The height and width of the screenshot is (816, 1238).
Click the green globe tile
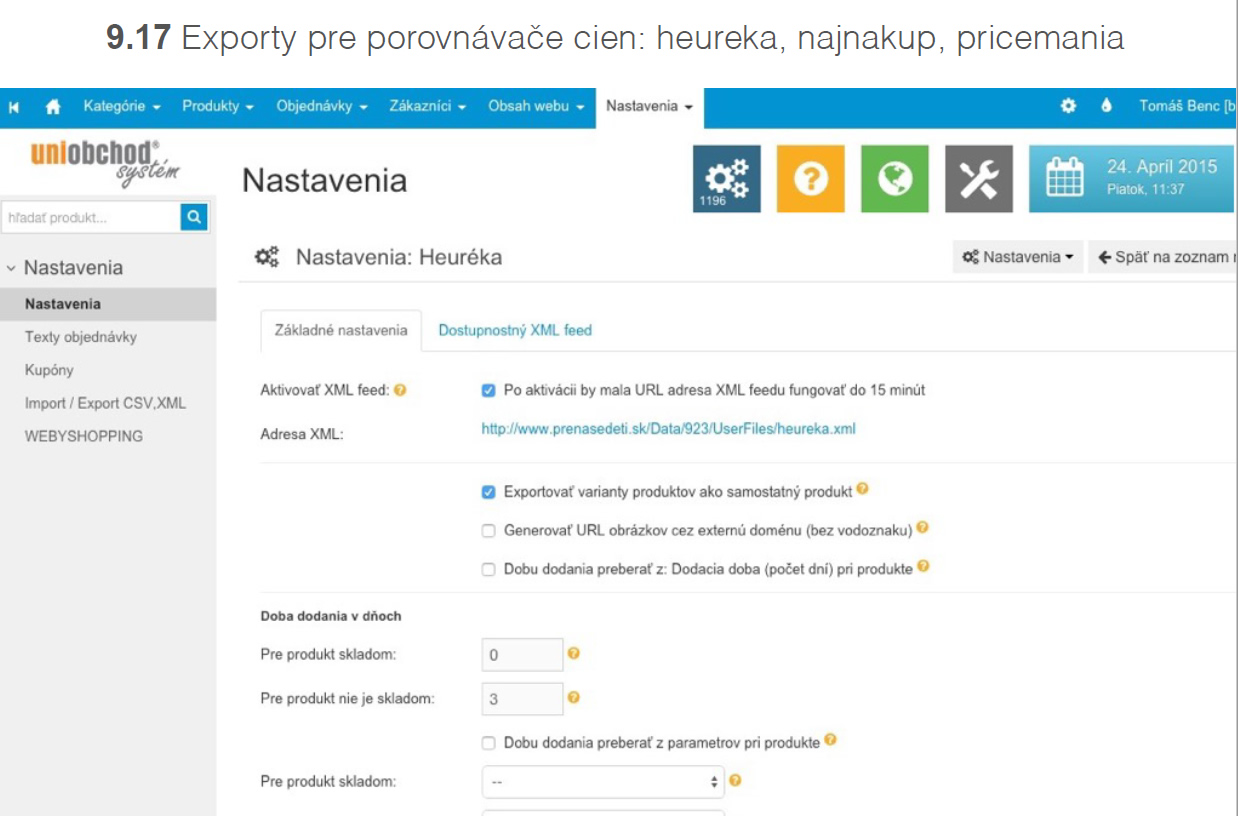tap(894, 179)
